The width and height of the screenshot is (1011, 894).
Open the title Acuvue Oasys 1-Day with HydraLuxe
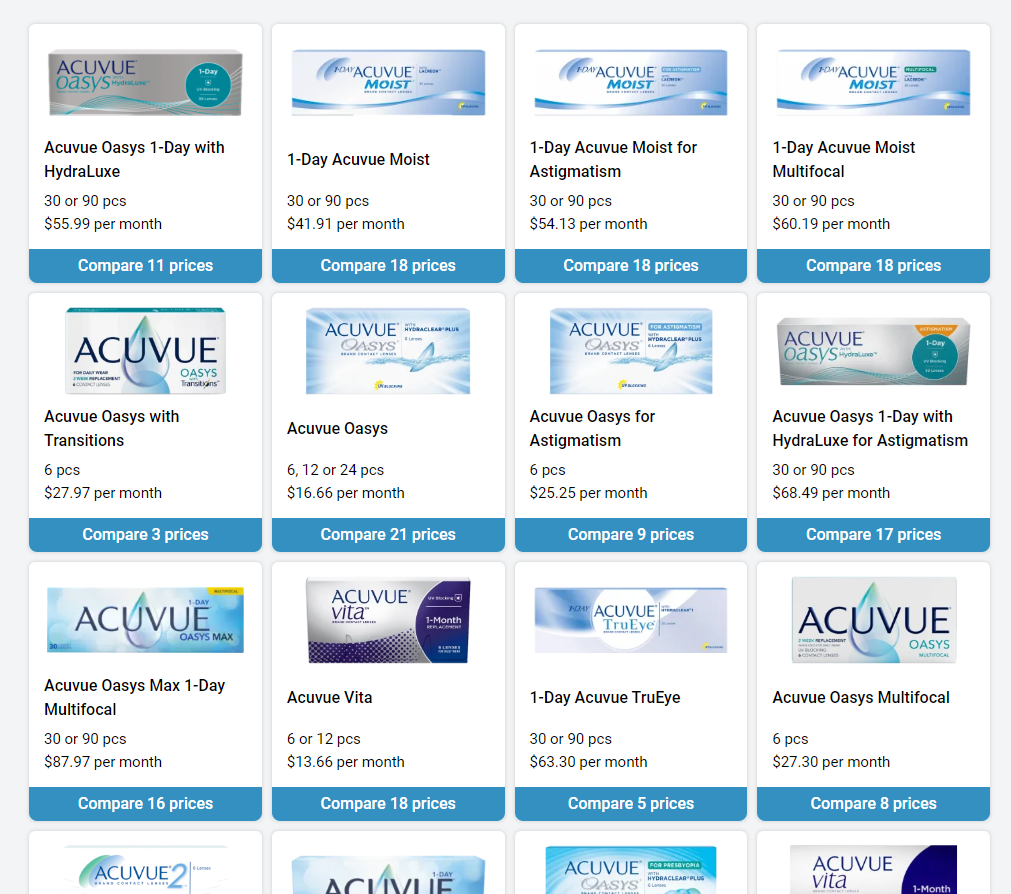click(134, 159)
